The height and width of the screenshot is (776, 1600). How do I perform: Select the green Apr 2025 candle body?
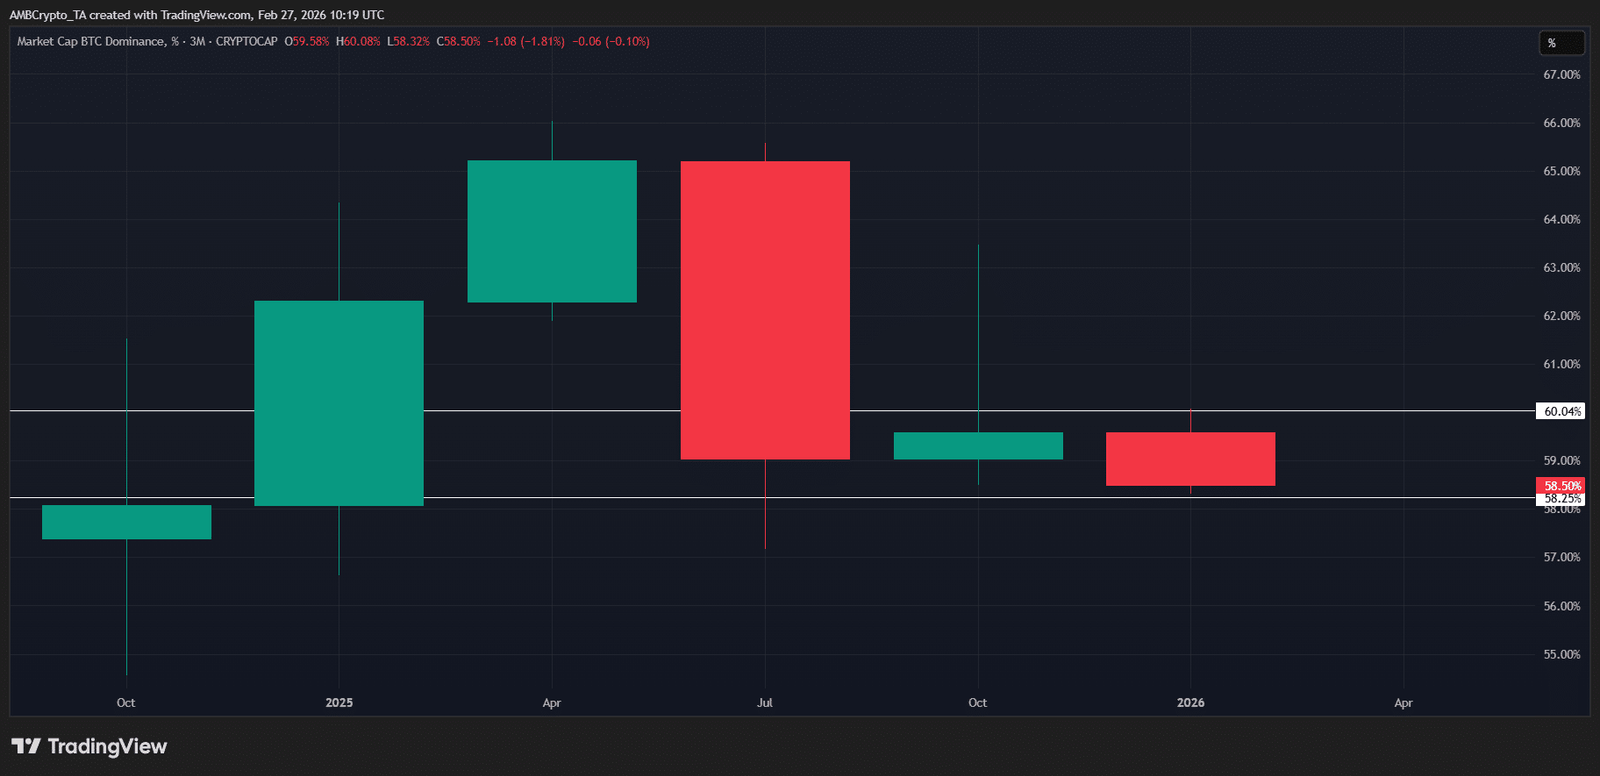pyautogui.click(x=552, y=231)
